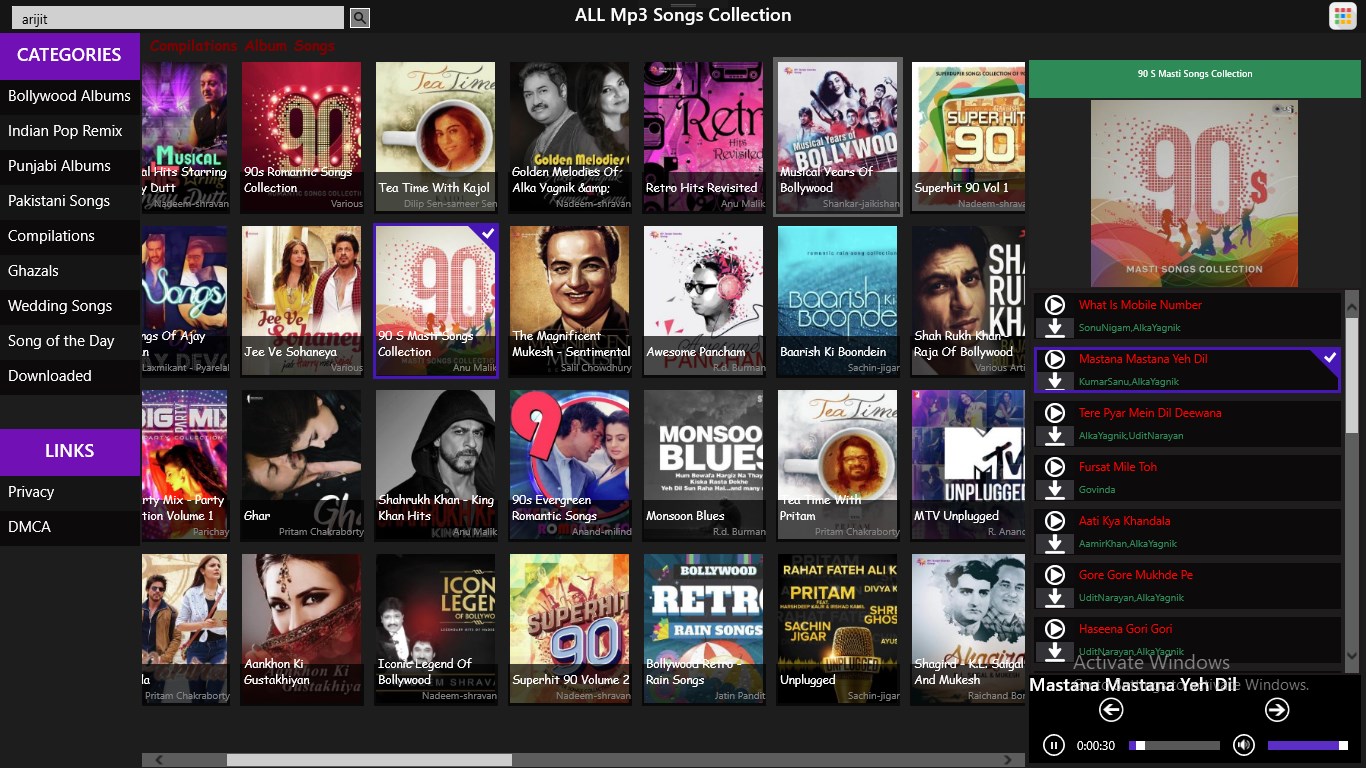Open Song of the Day
This screenshot has width=1366, height=768.
tap(70, 341)
